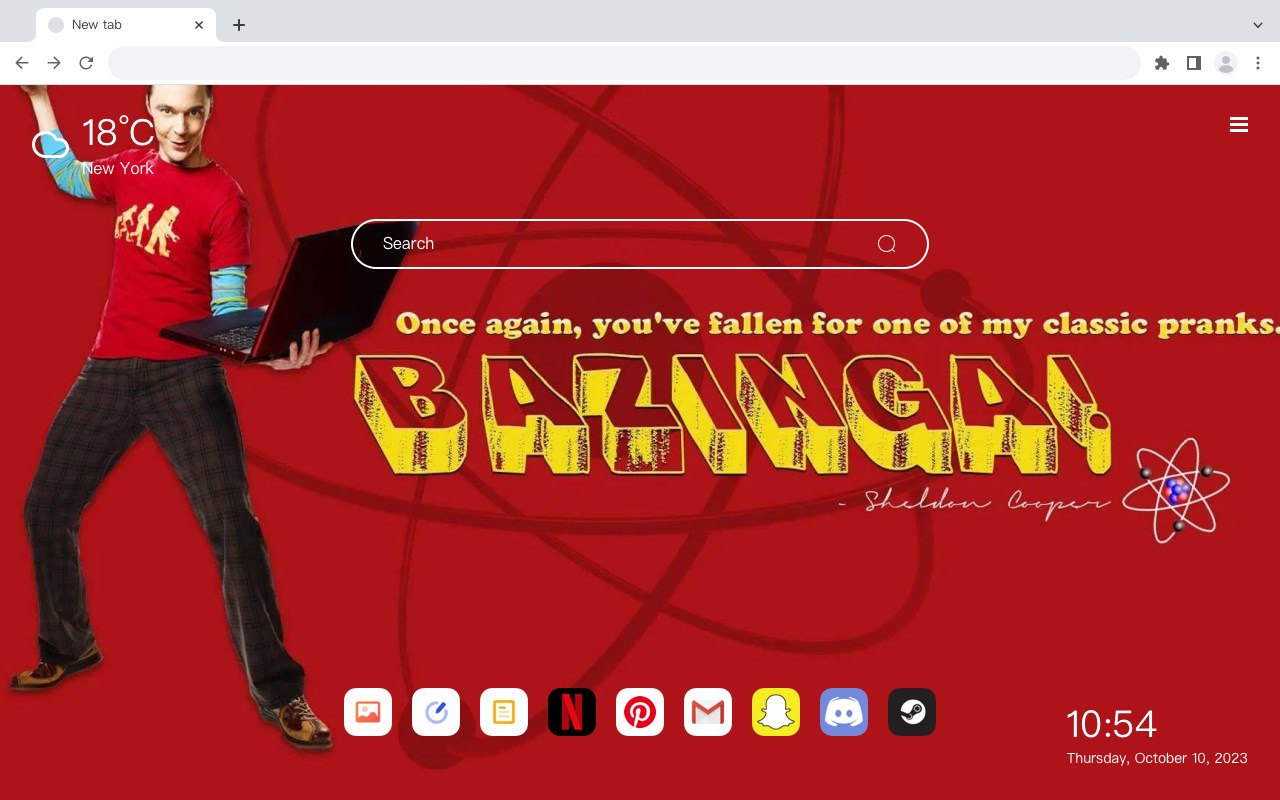Viewport: 1280px width, 800px height.
Task: Click the magnifier search icon
Action: click(886, 244)
